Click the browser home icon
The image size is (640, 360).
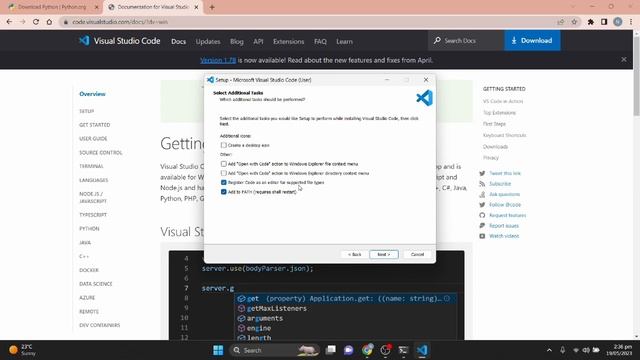click(x=49, y=22)
